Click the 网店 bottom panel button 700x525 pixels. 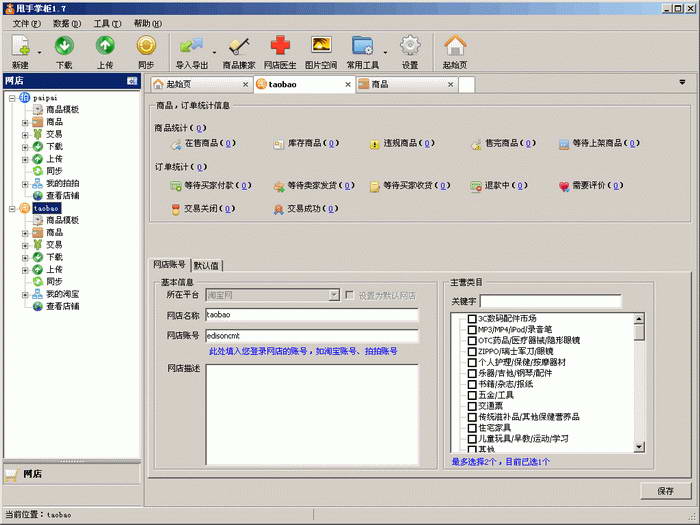tap(71, 474)
